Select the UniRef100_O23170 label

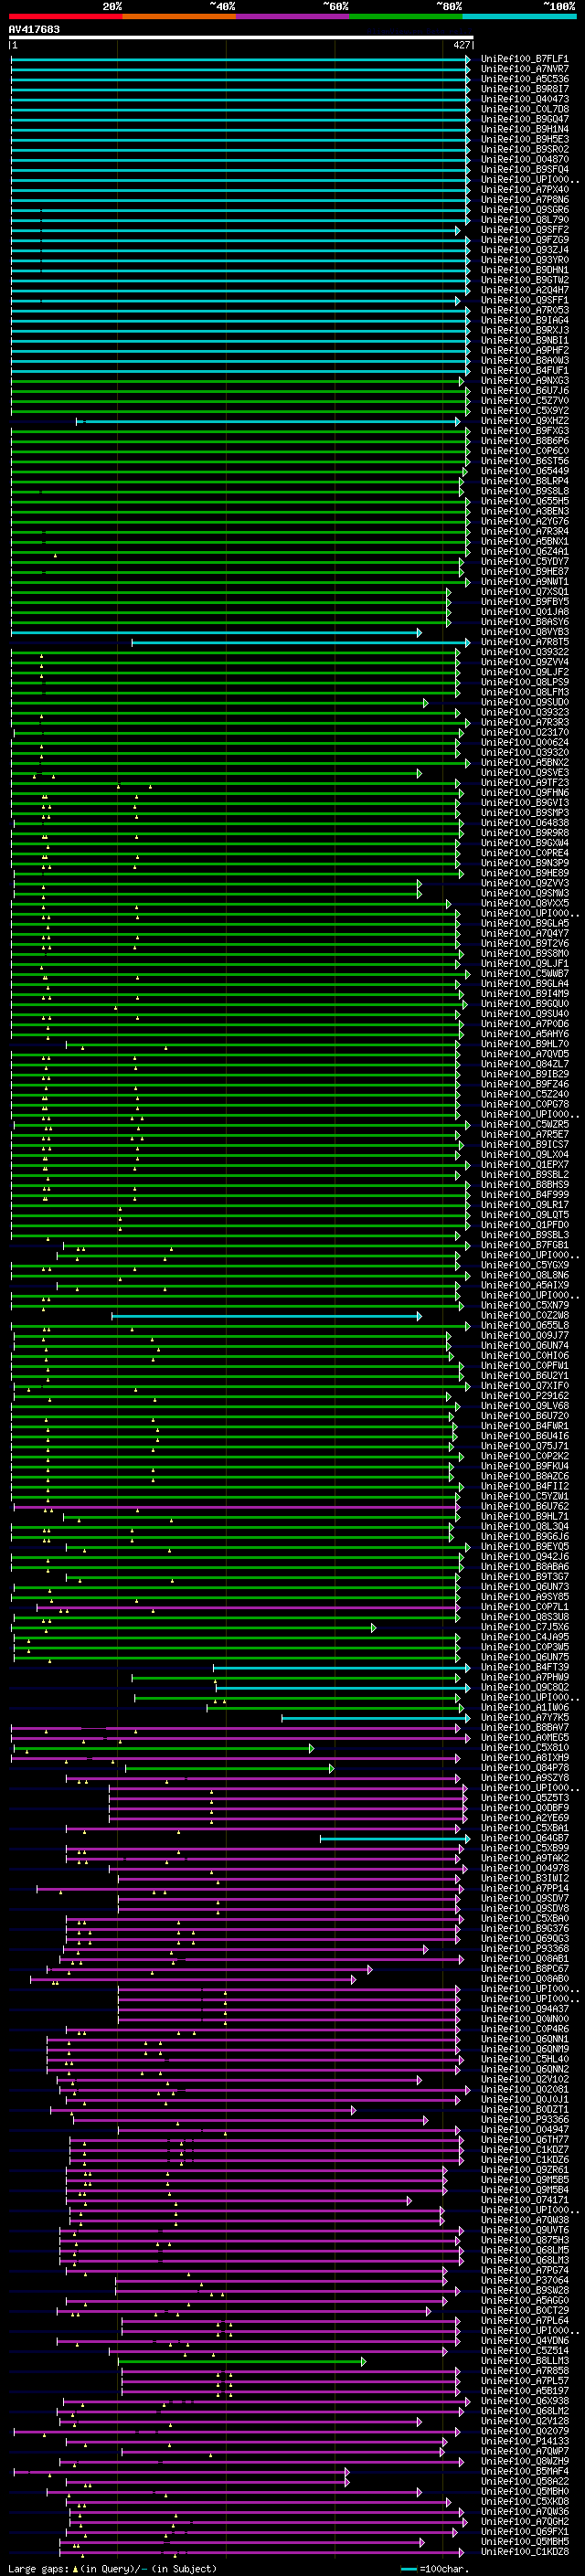[524, 733]
